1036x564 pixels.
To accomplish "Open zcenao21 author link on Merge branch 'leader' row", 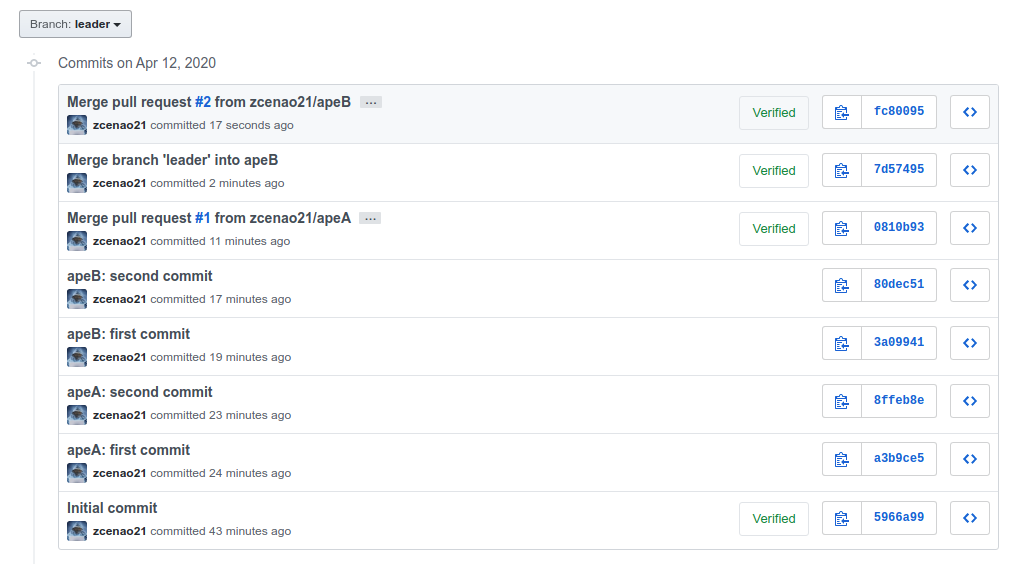I will [x=119, y=184].
